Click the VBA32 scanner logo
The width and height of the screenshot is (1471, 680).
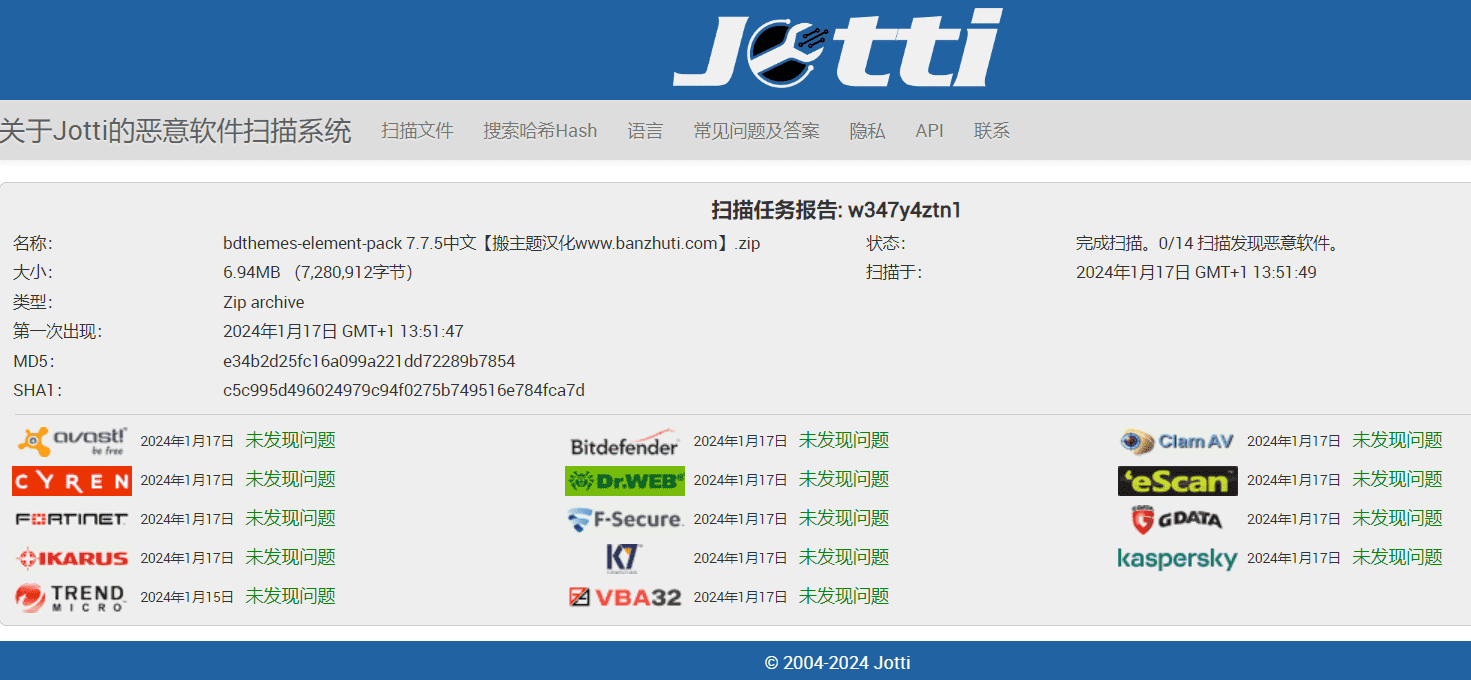click(625, 597)
